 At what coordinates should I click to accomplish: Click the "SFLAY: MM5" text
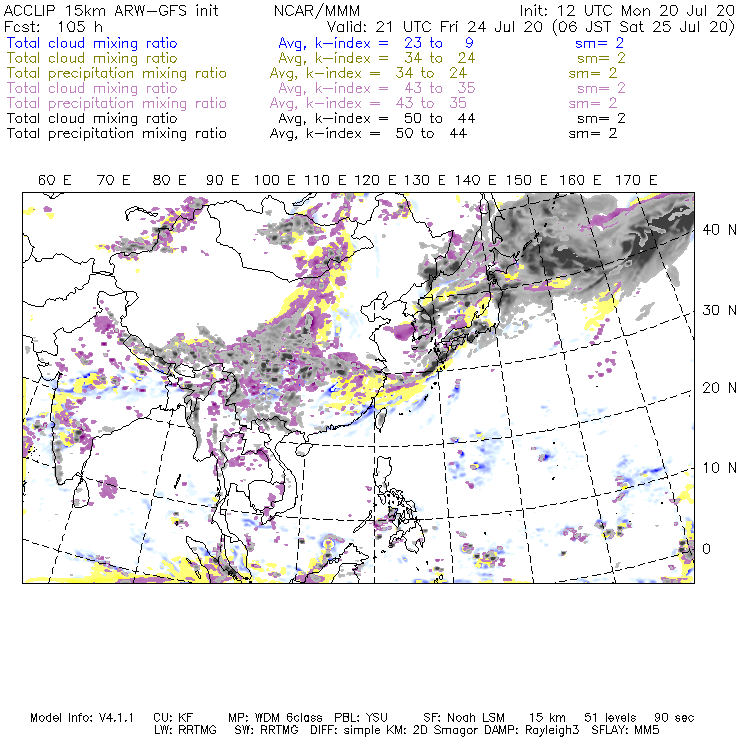point(625,730)
